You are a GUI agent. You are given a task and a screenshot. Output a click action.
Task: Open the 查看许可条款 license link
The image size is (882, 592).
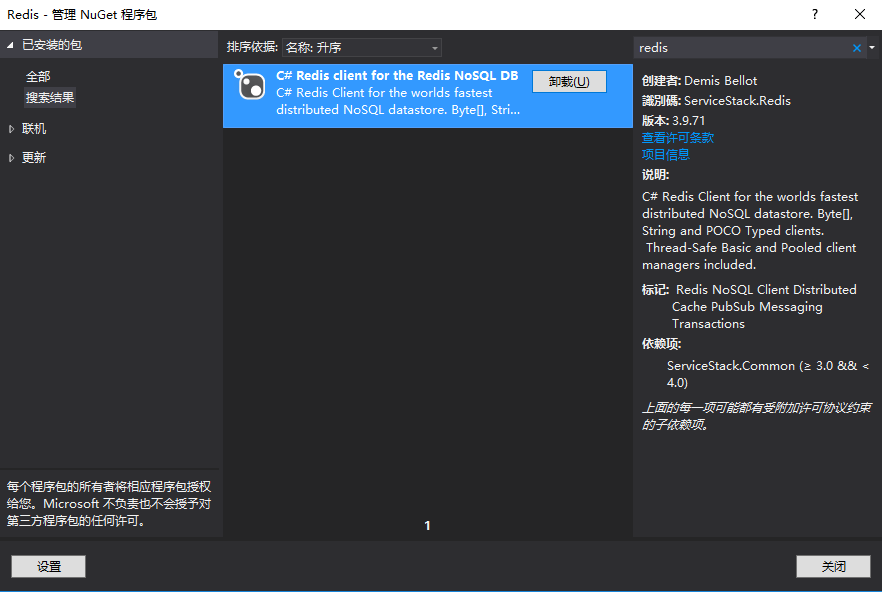pyautogui.click(x=678, y=138)
